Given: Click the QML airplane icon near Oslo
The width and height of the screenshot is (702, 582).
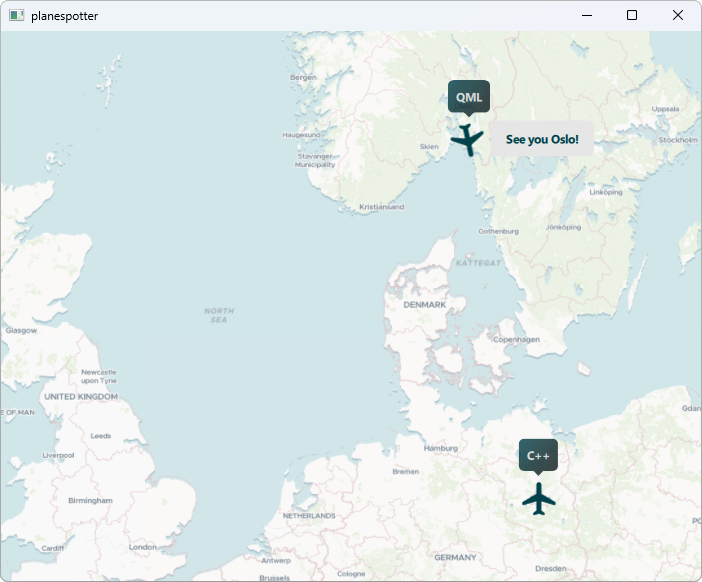Looking at the screenshot, I should [x=467, y=139].
